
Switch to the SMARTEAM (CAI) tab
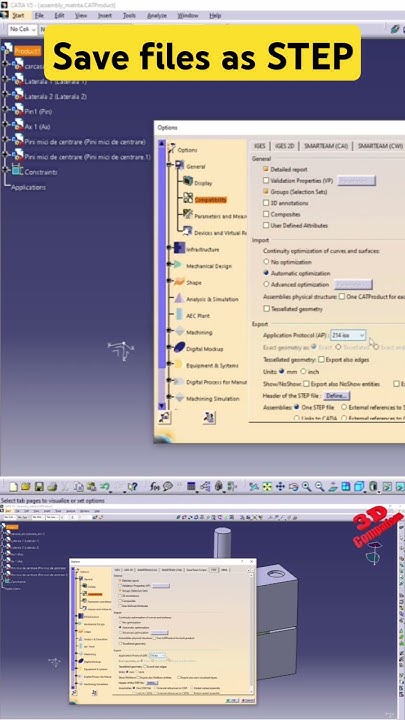[326, 146]
